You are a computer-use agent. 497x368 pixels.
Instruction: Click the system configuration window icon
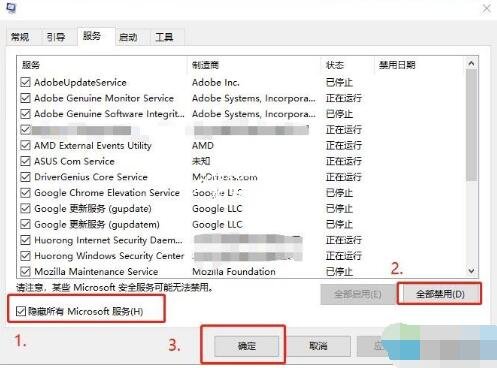click(x=11, y=8)
